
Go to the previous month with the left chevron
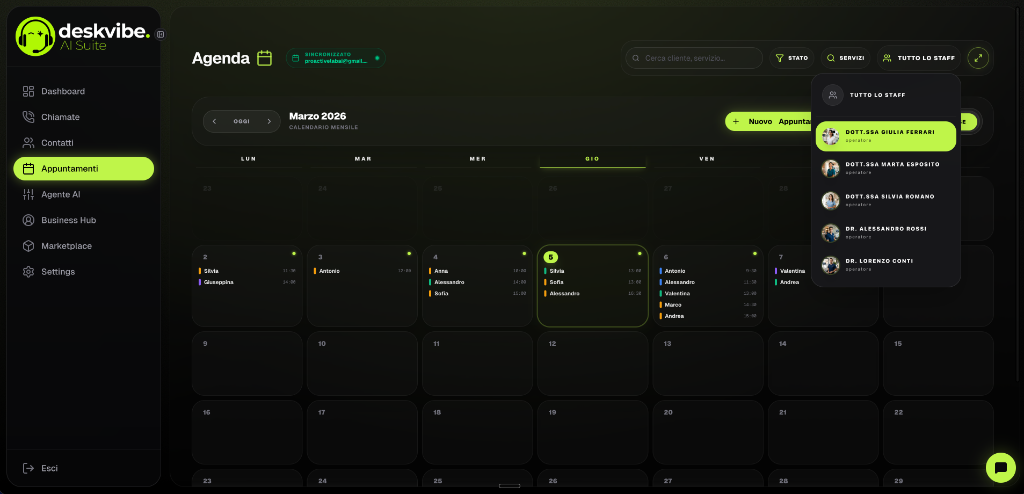click(214, 122)
